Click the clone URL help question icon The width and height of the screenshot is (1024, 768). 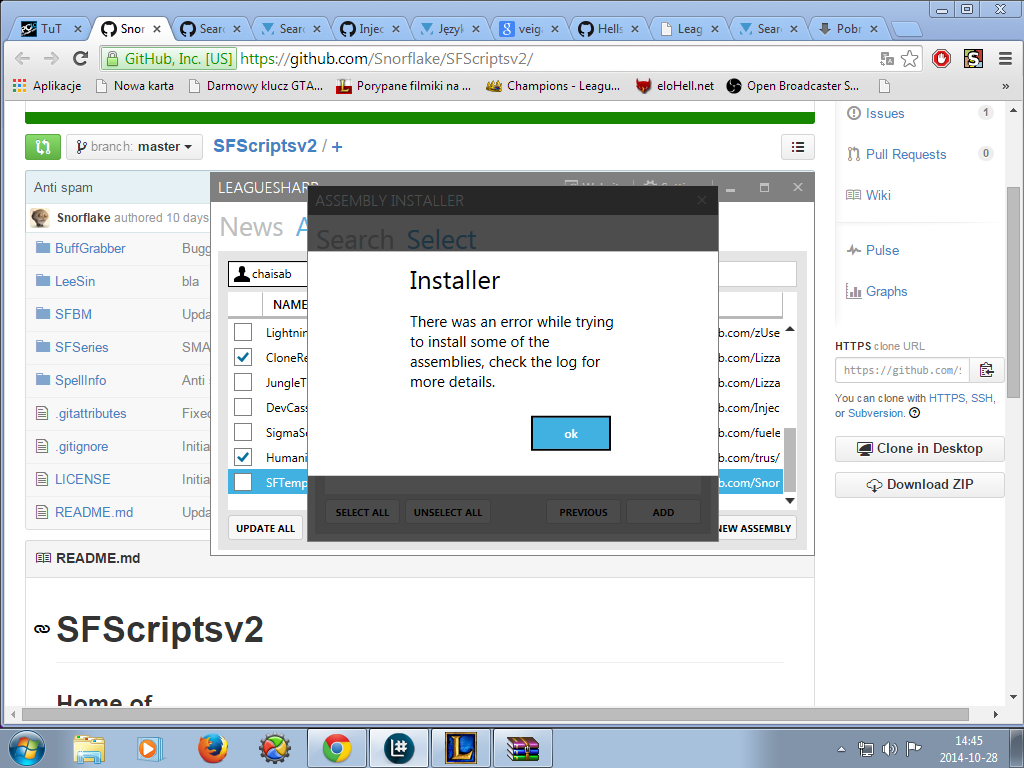coord(914,413)
